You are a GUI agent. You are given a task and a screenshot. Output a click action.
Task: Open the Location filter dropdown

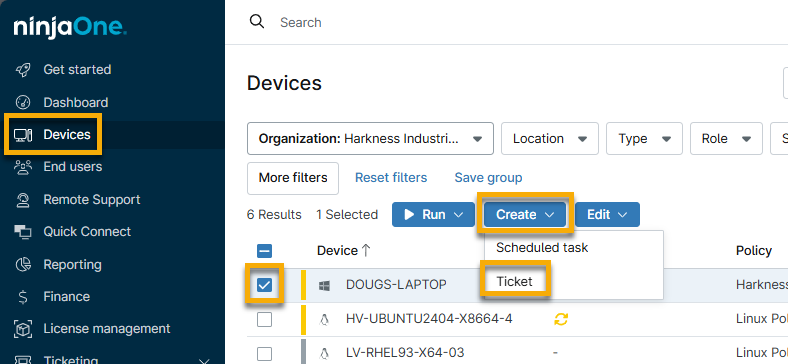[x=550, y=138]
